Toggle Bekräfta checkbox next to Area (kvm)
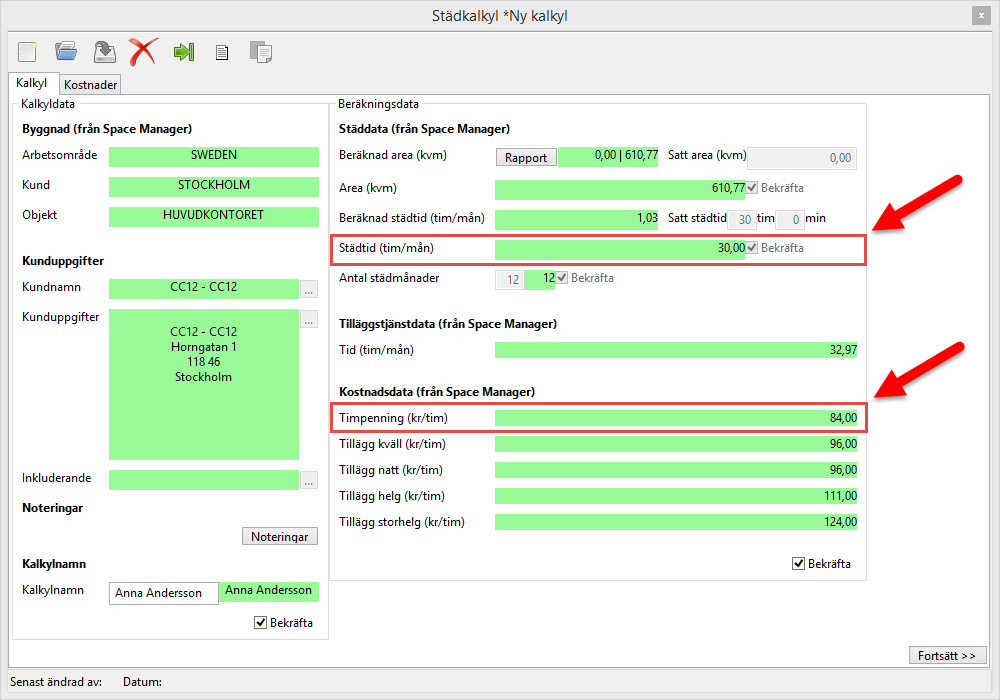This screenshot has height=700, width=1000. coord(752,188)
